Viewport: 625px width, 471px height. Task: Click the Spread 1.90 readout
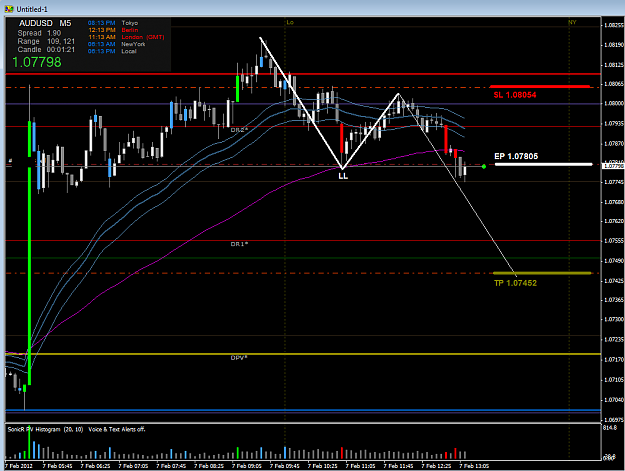pyautogui.click(x=39, y=33)
